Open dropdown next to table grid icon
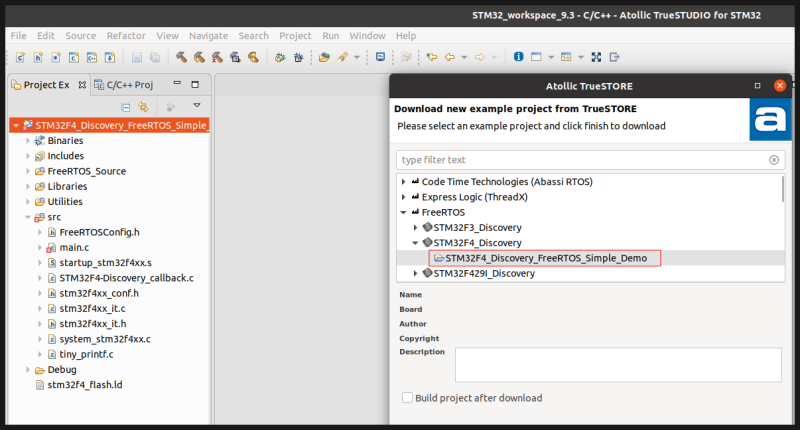Viewport: 800px width, 430px height. (x=581, y=57)
